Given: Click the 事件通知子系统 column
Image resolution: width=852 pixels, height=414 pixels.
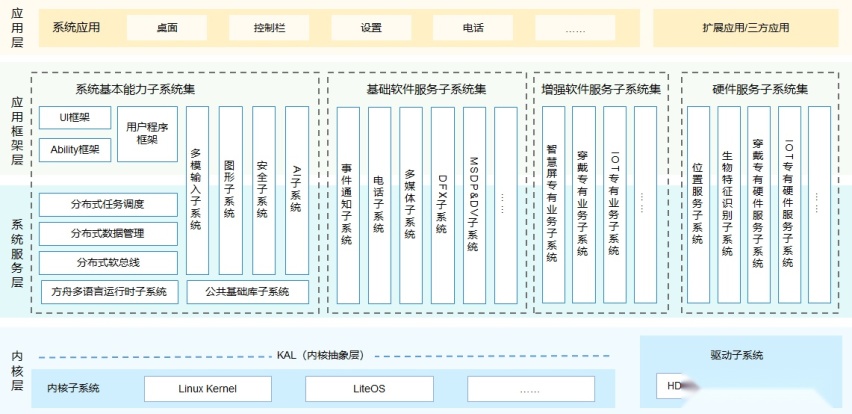Looking at the screenshot, I should pyautogui.click(x=348, y=205).
